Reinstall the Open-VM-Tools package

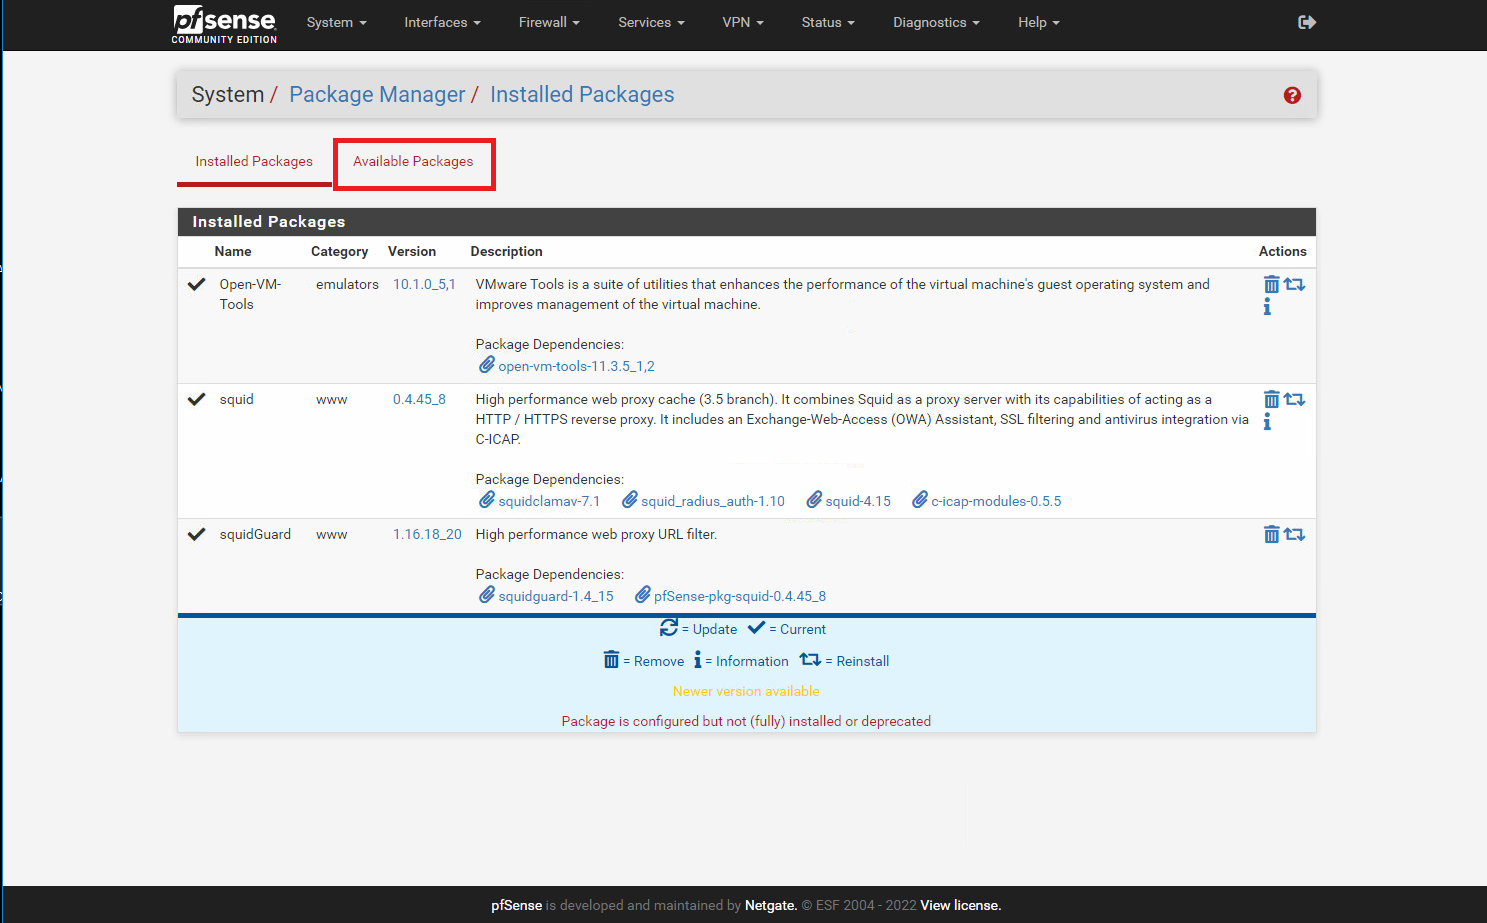pos(1294,285)
